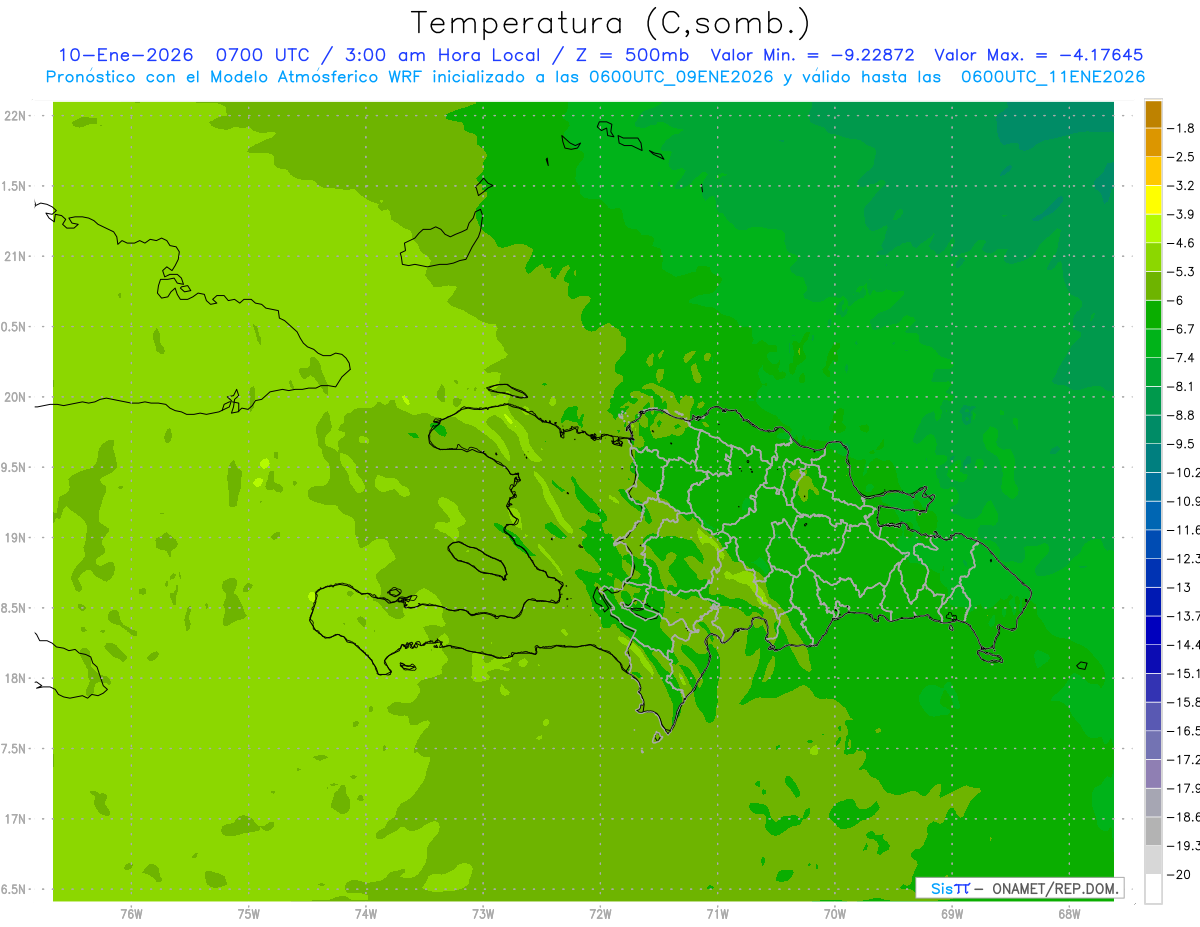
Task: Click the 'SisTT - ONAMET/REP.DOM.' credit box
Action: [1019, 888]
